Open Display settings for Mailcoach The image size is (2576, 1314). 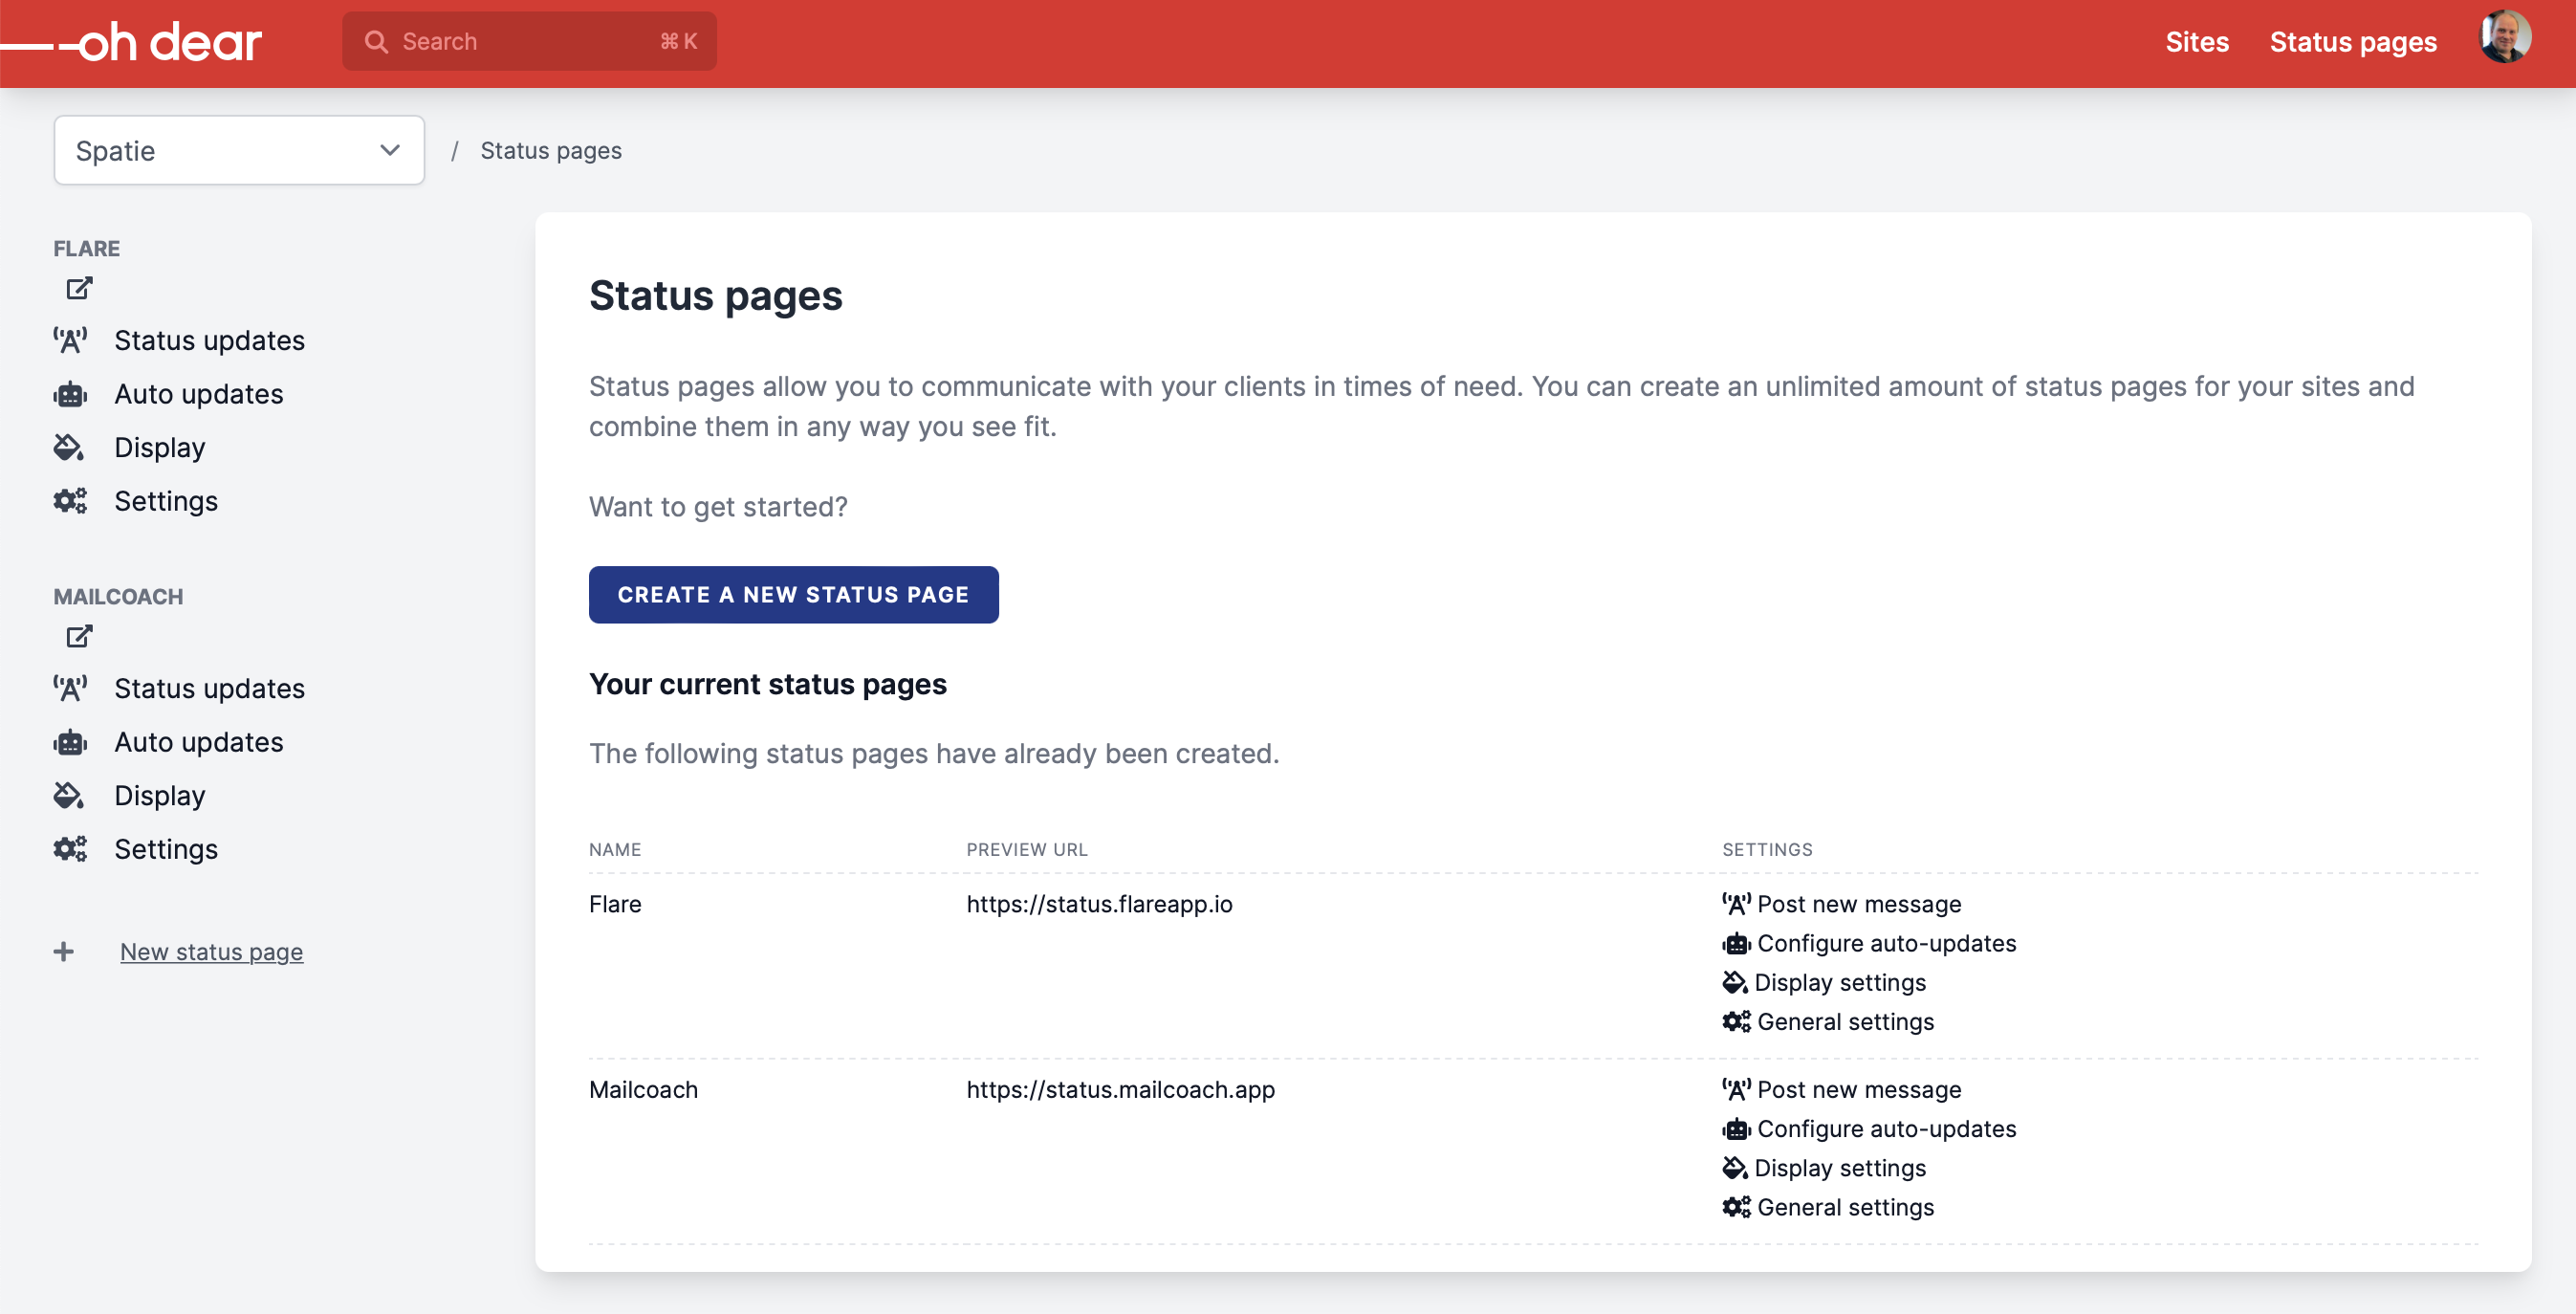tap(1840, 1167)
